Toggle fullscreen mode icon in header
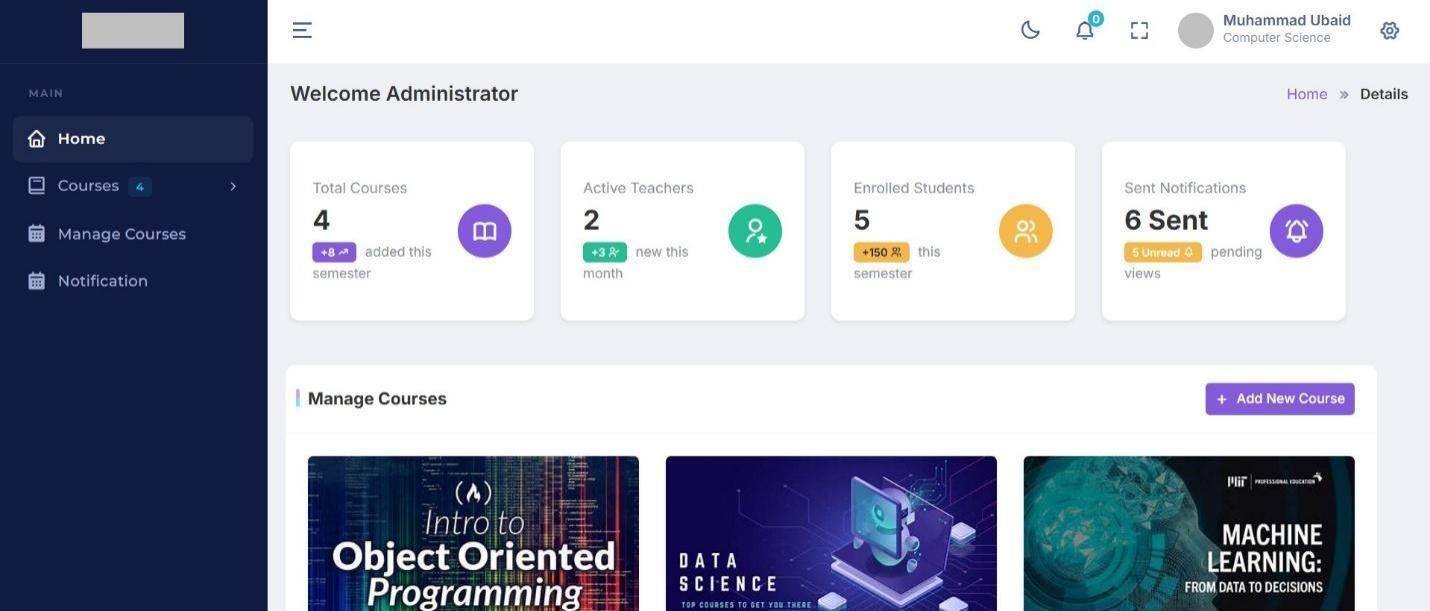Viewport: 1430px width, 611px height. (x=1139, y=30)
